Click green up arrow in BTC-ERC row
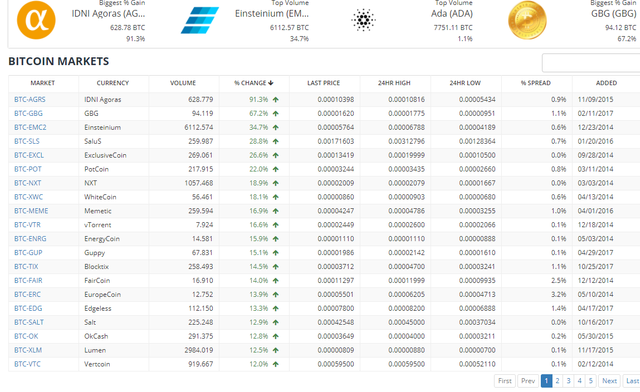Image resolution: width=640 pixels, height=392 pixels. coord(276,294)
